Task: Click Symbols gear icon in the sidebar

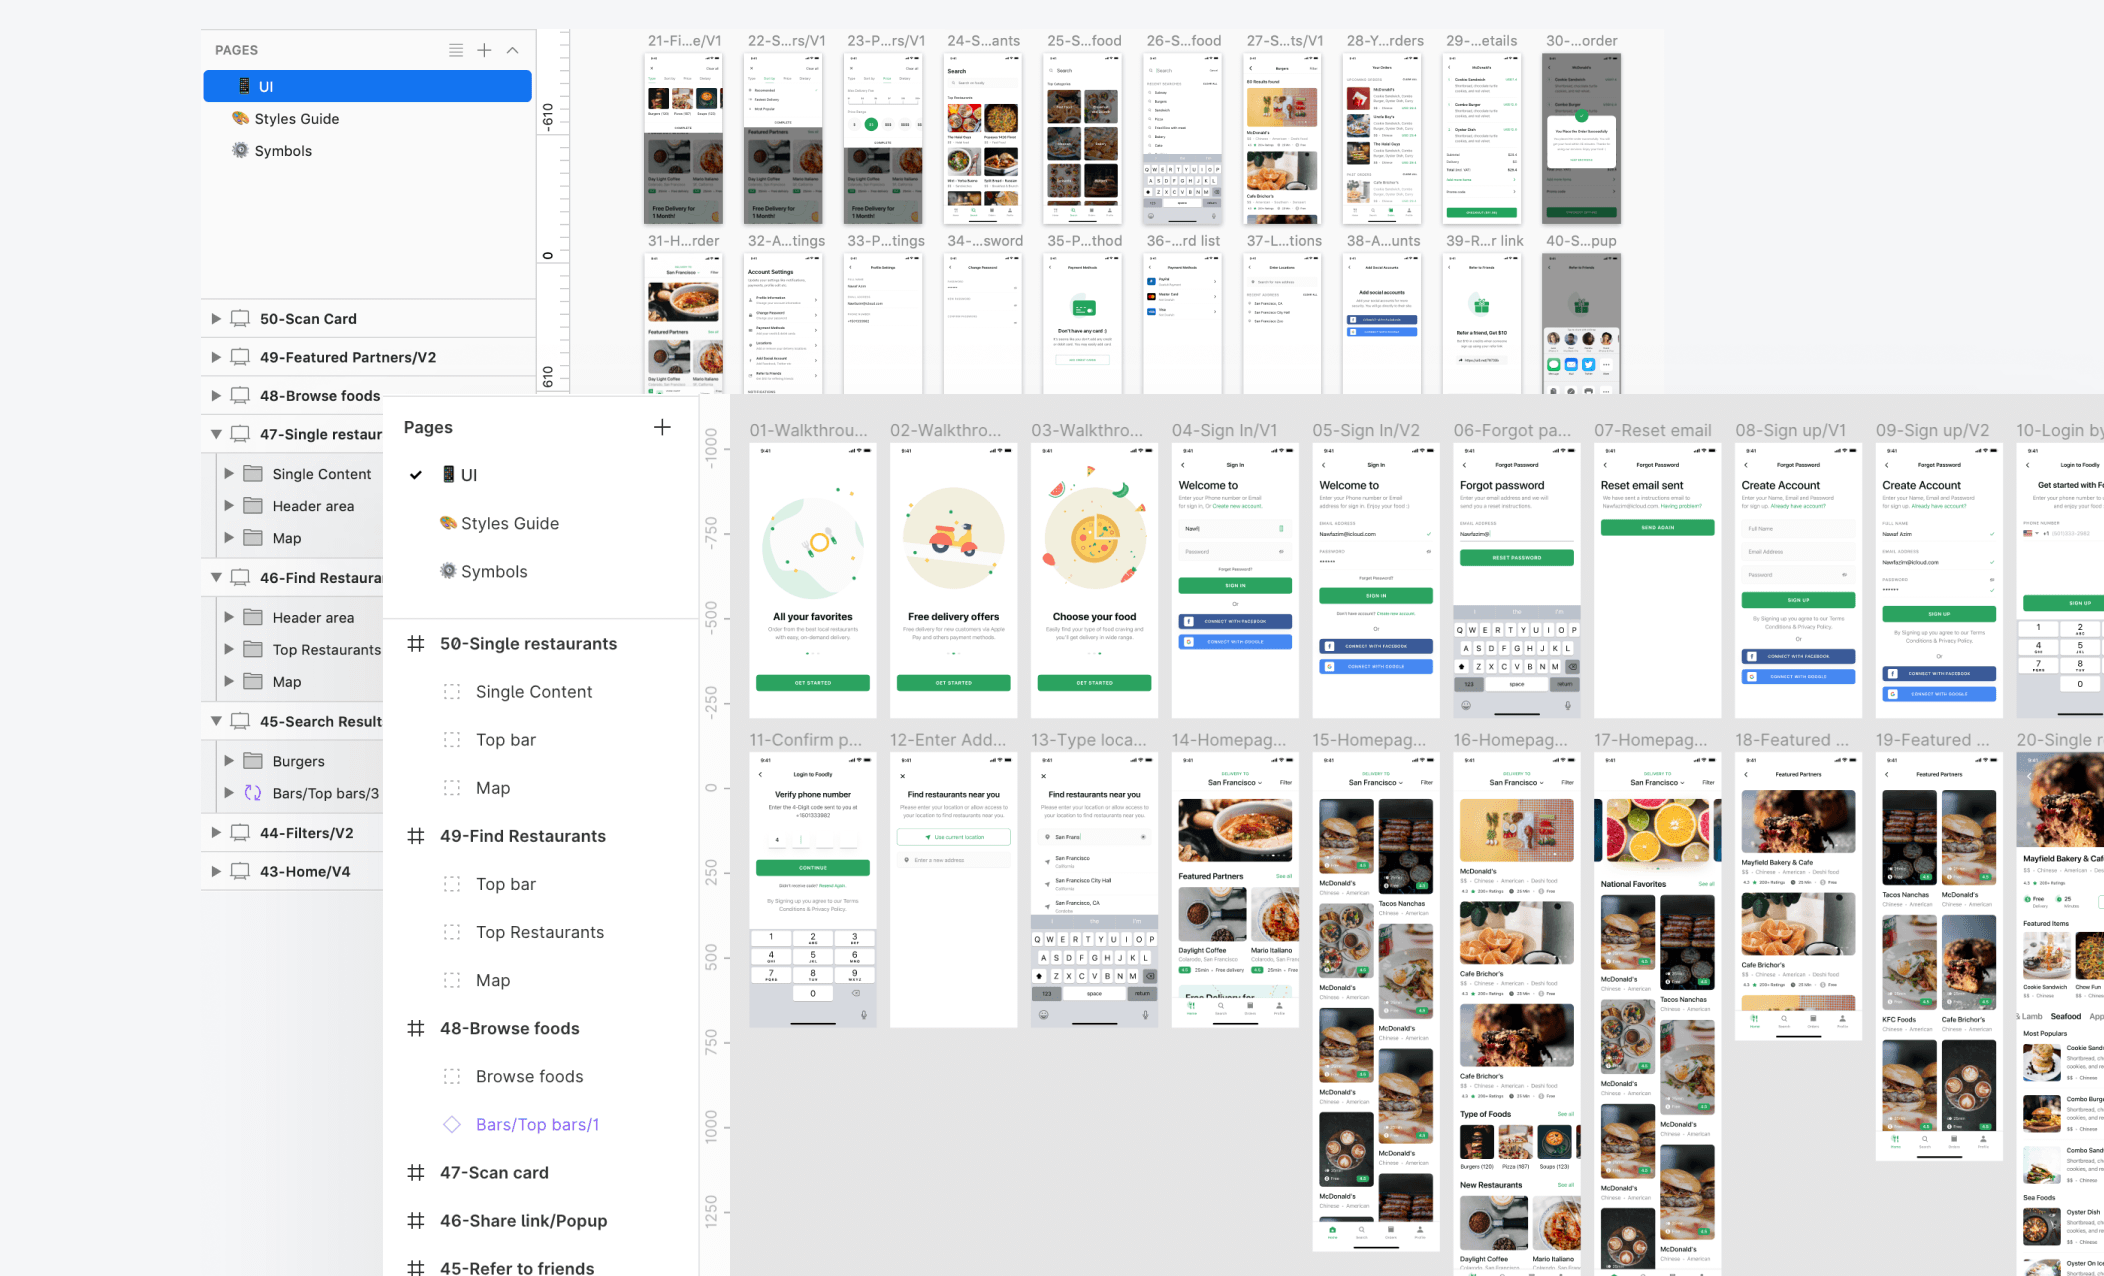Action: click(x=240, y=150)
